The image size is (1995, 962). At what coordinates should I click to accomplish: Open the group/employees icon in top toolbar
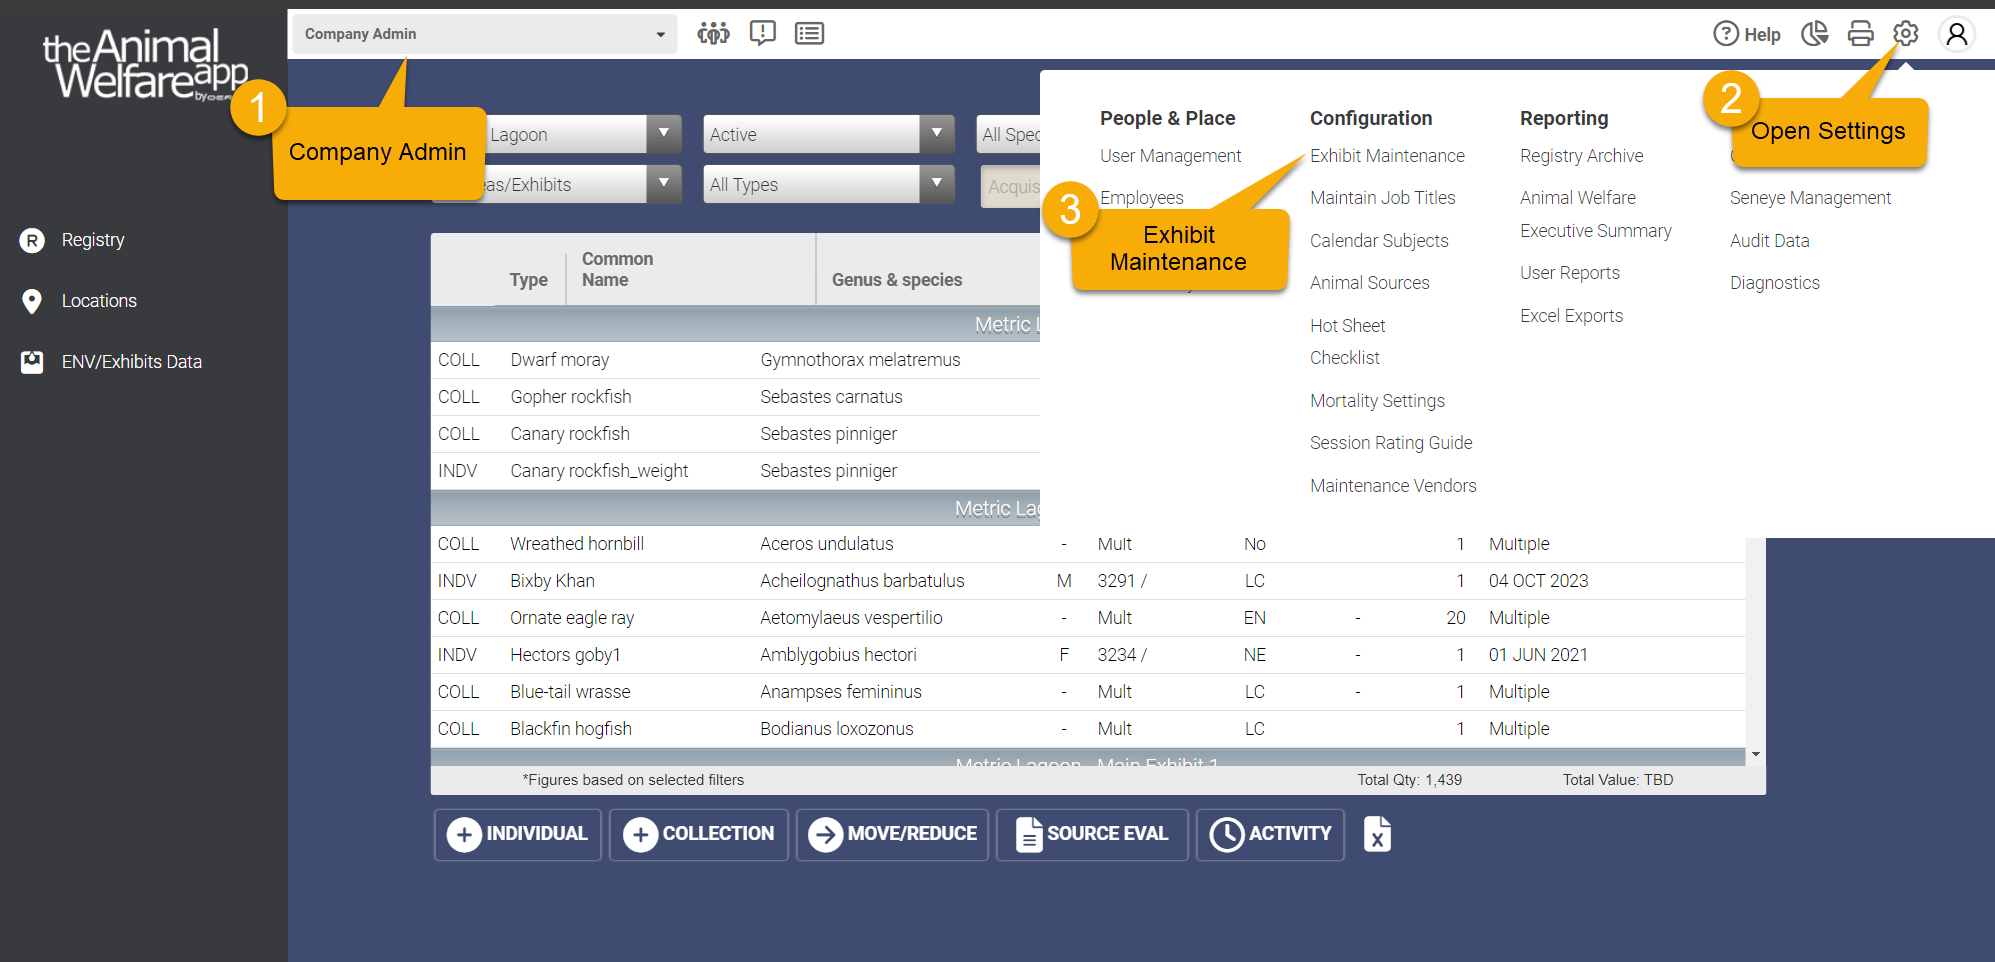click(x=713, y=33)
